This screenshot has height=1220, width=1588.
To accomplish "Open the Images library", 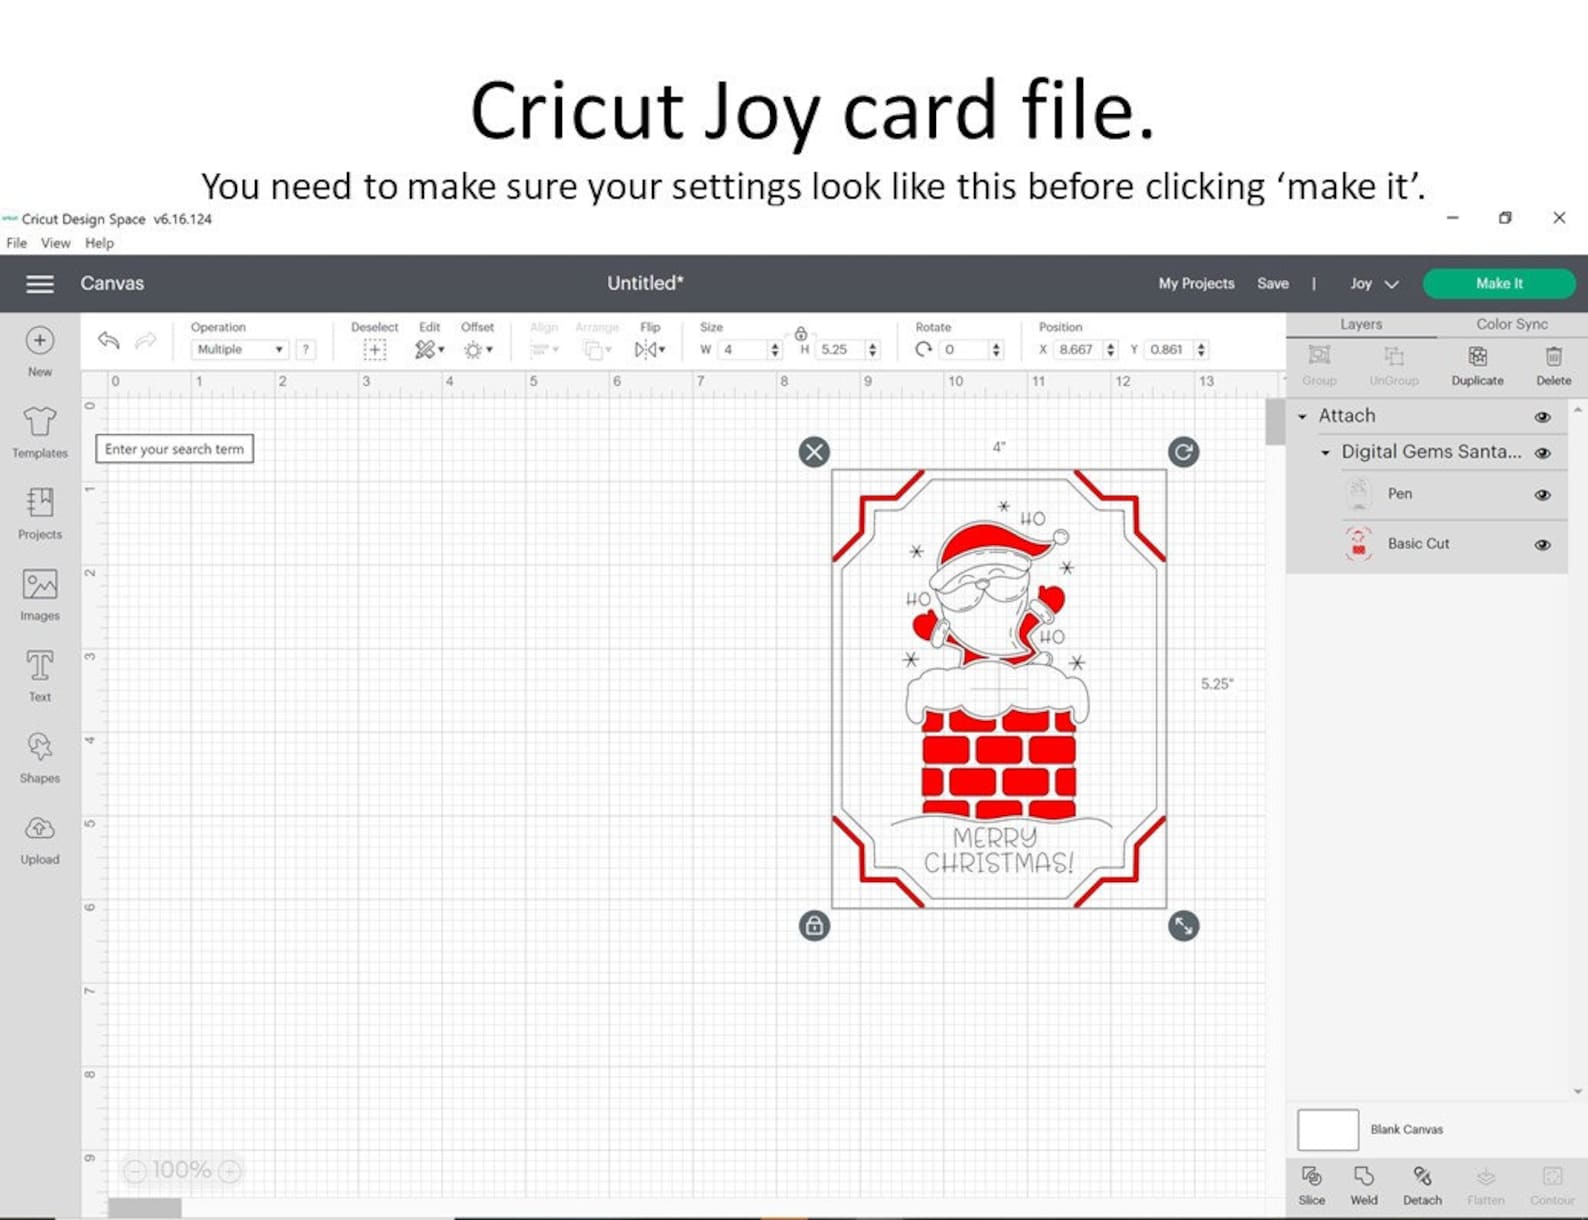I will pos(40,594).
